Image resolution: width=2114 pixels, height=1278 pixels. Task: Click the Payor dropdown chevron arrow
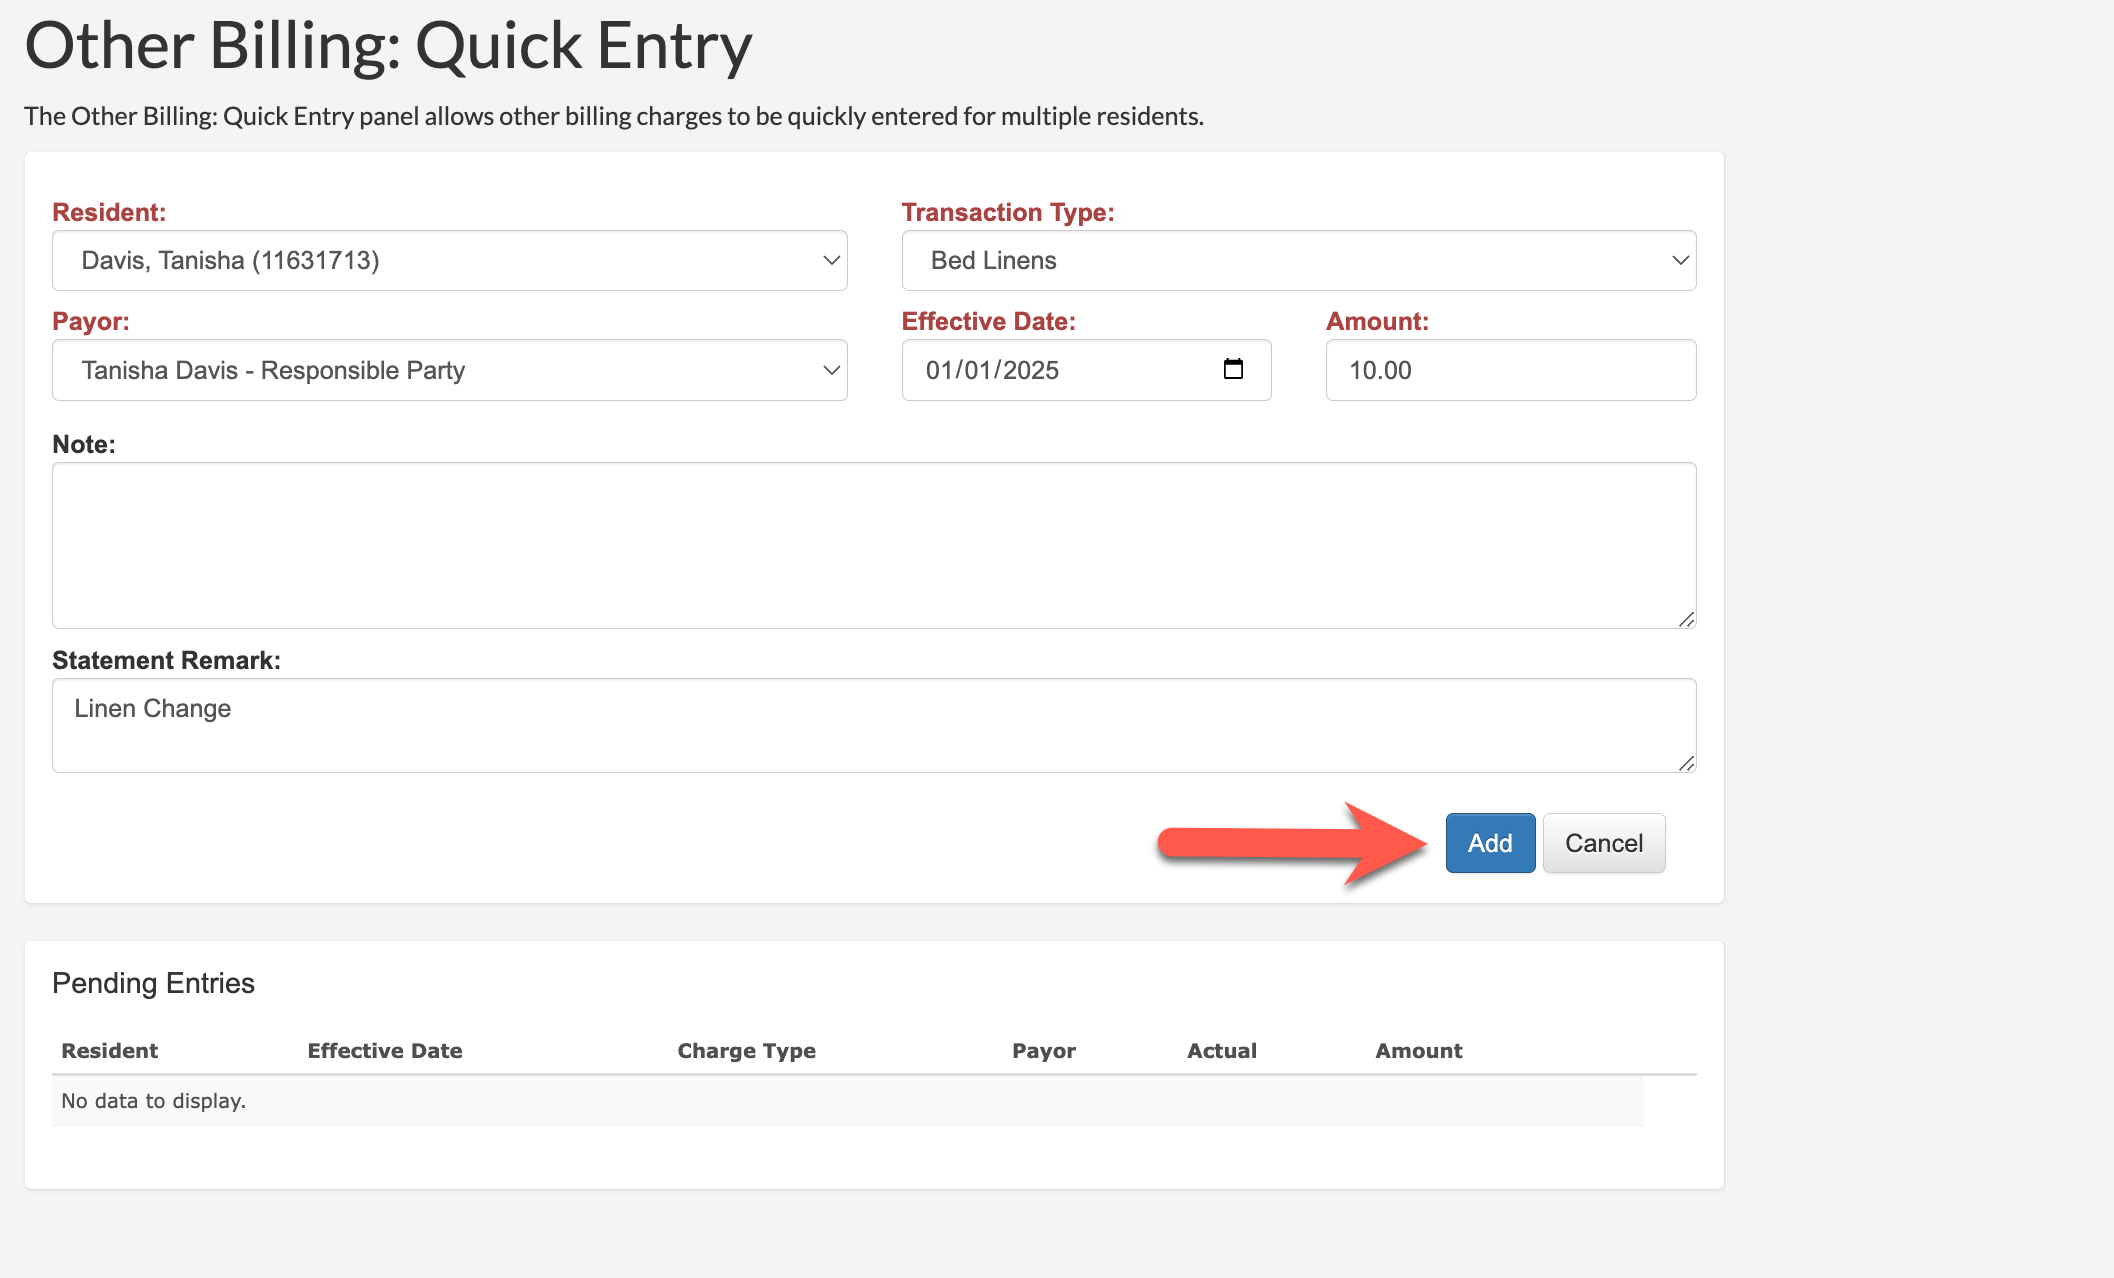coord(830,370)
